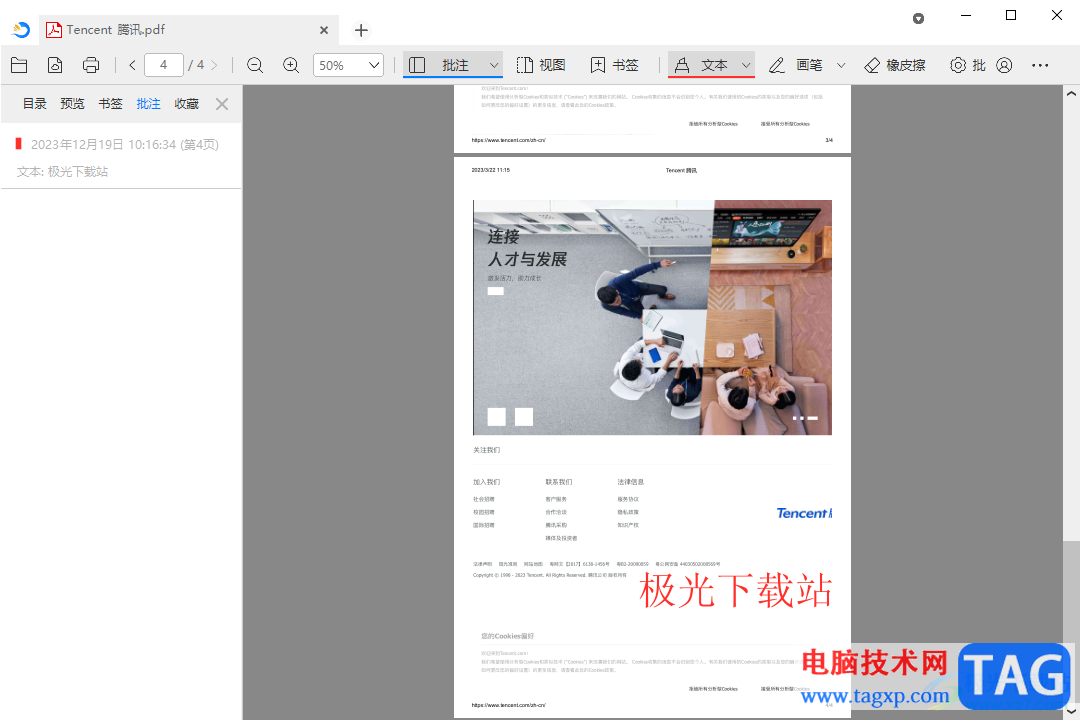The height and width of the screenshot is (721, 1081).
Task: Open the 视图 view options
Action: [x=541, y=65]
